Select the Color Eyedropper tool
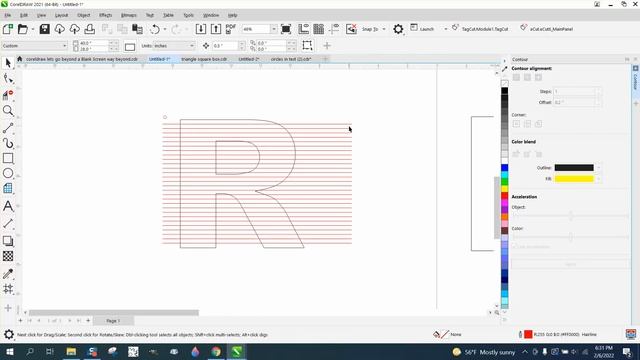Image resolution: width=640 pixels, height=360 pixels. click(8, 273)
